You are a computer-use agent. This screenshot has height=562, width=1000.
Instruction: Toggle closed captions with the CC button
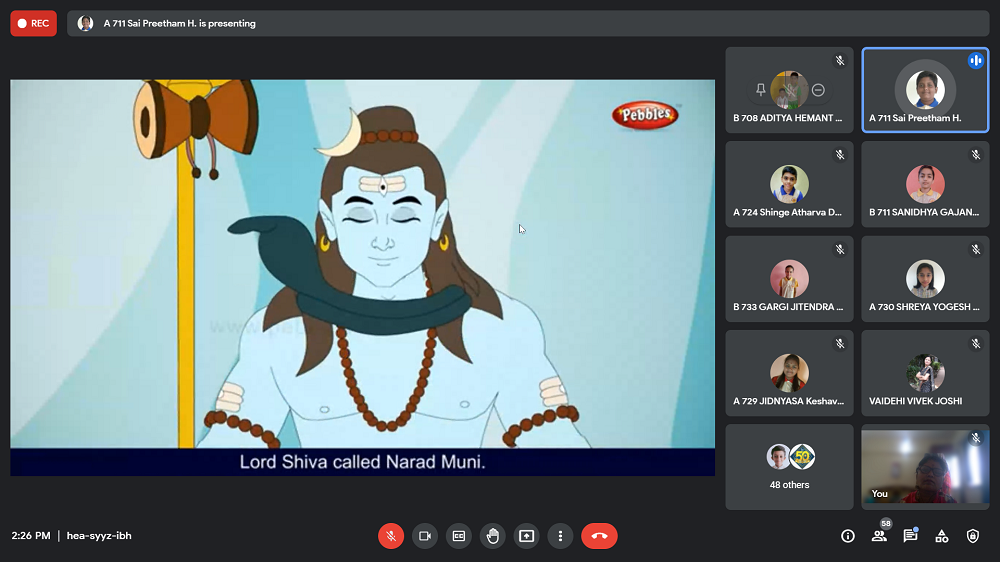(x=459, y=536)
